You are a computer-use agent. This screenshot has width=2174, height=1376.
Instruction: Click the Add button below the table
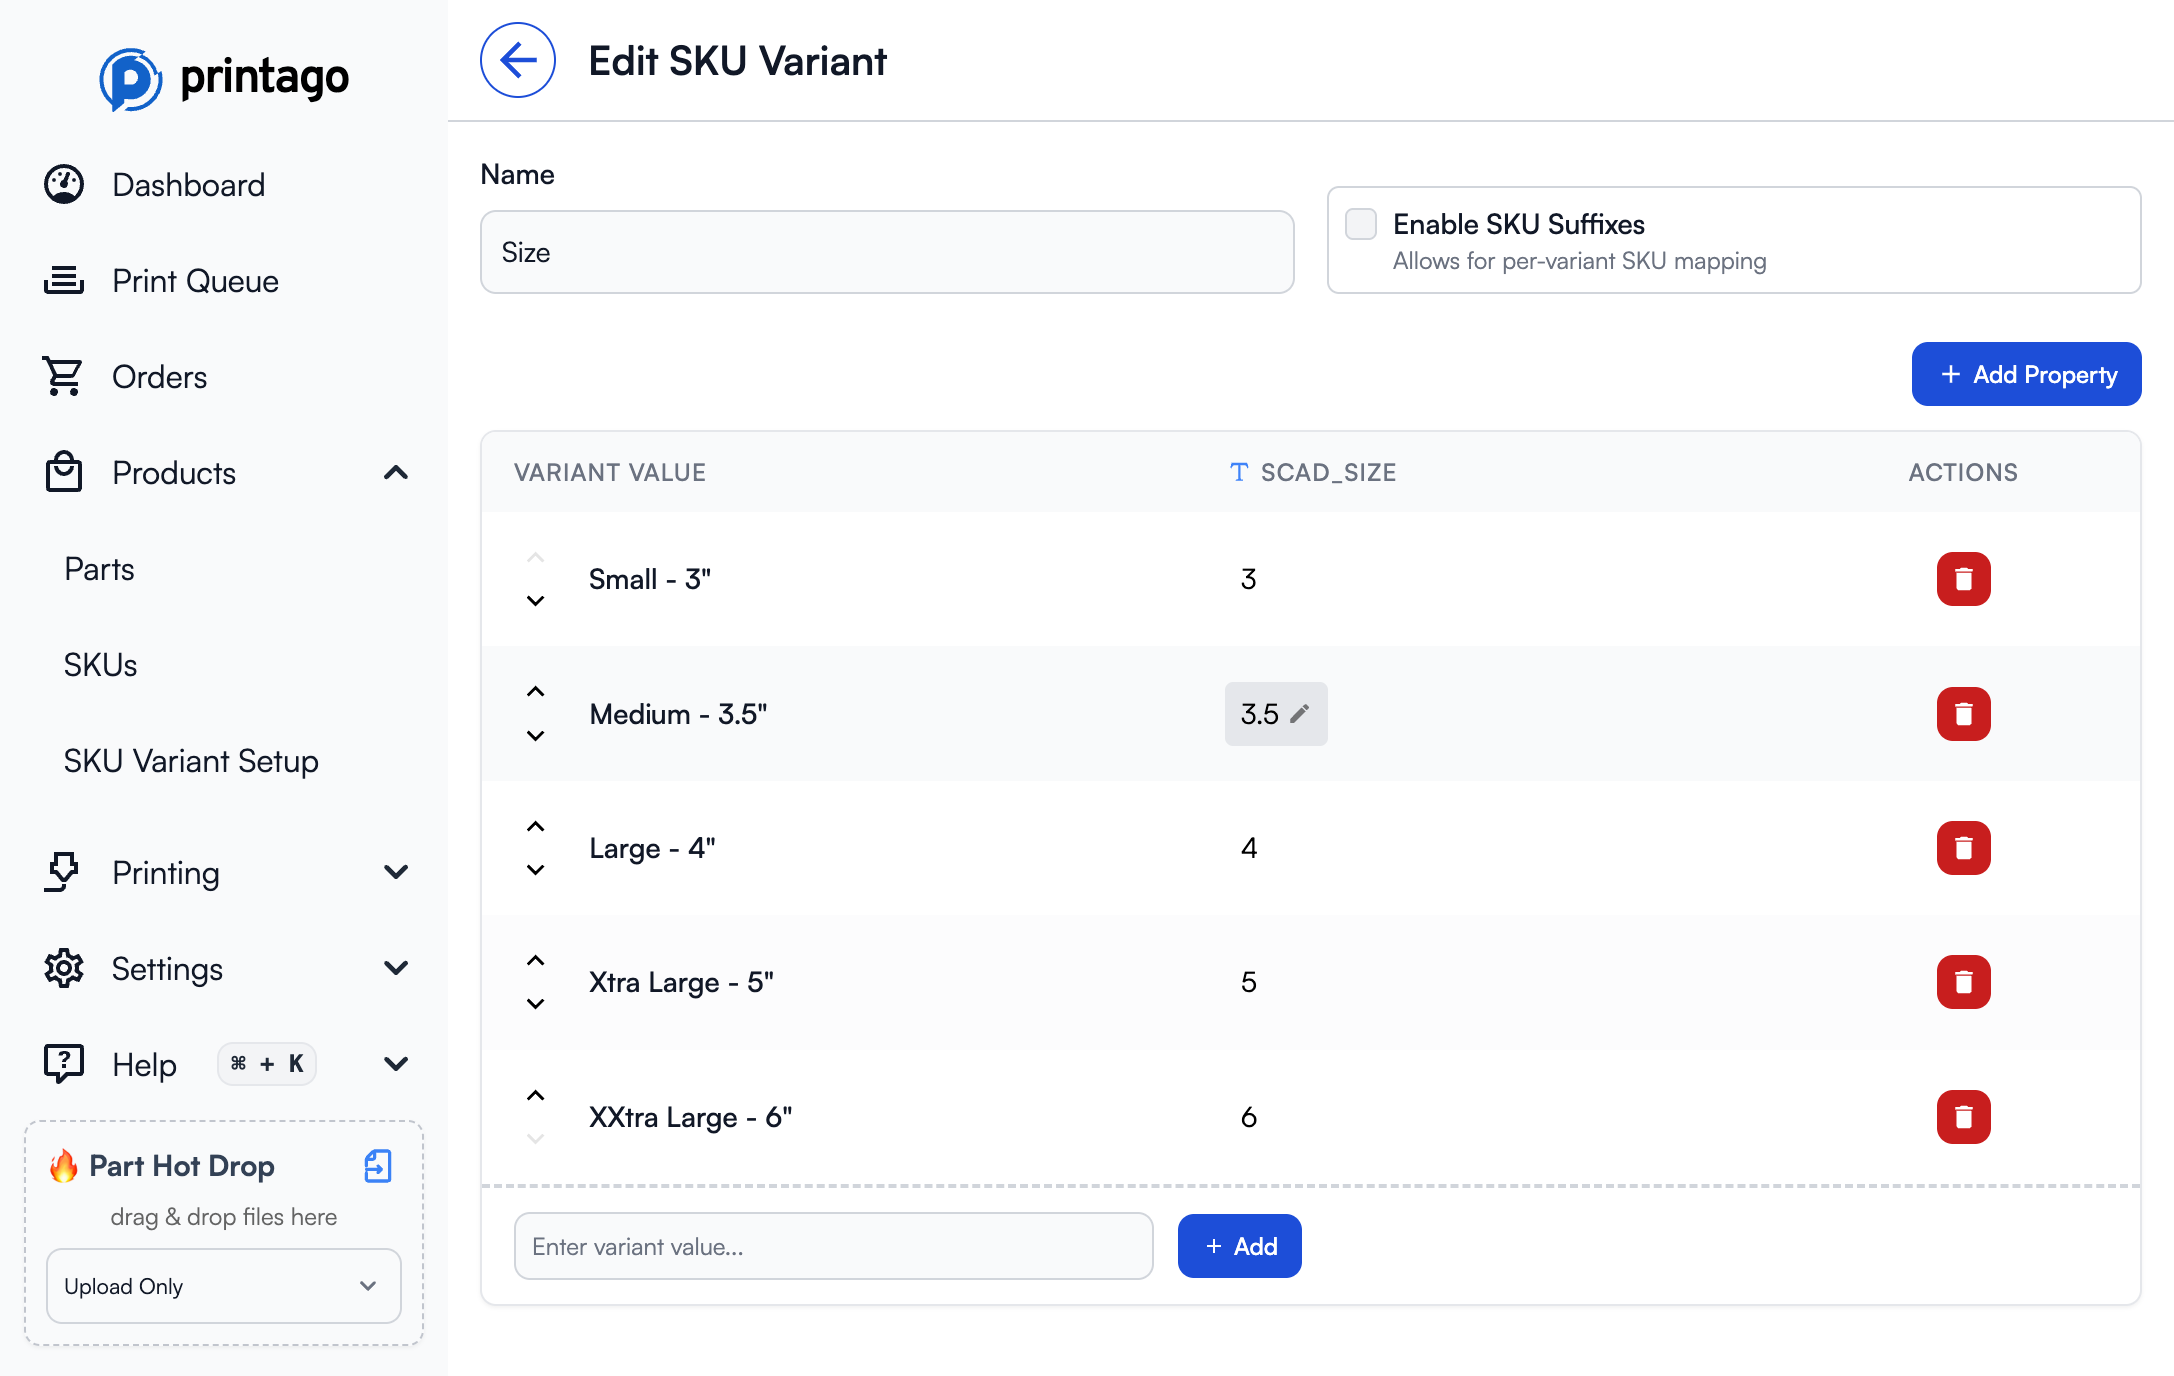coord(1239,1246)
